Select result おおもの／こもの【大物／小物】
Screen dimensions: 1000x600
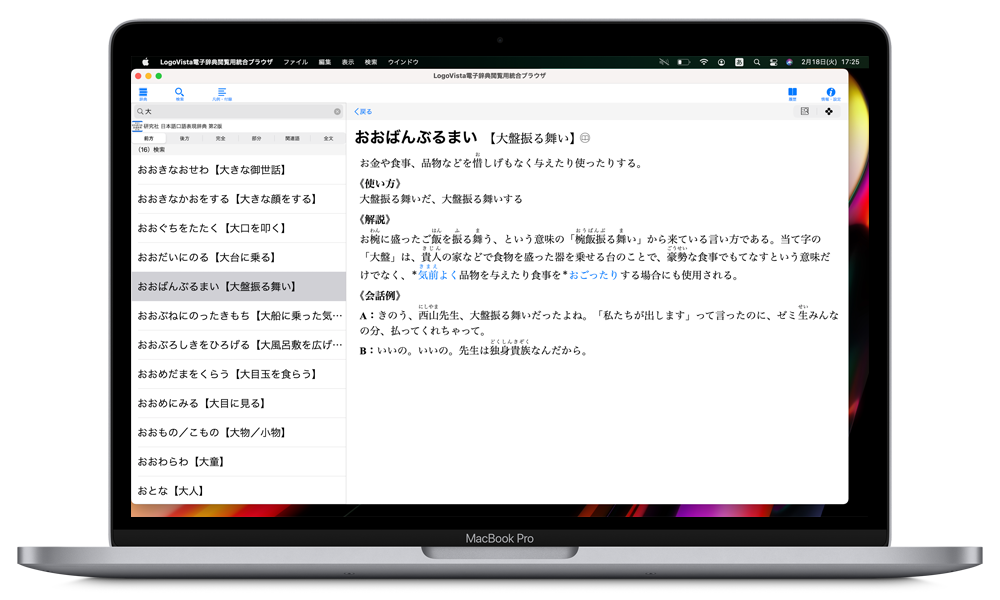[x=239, y=433]
